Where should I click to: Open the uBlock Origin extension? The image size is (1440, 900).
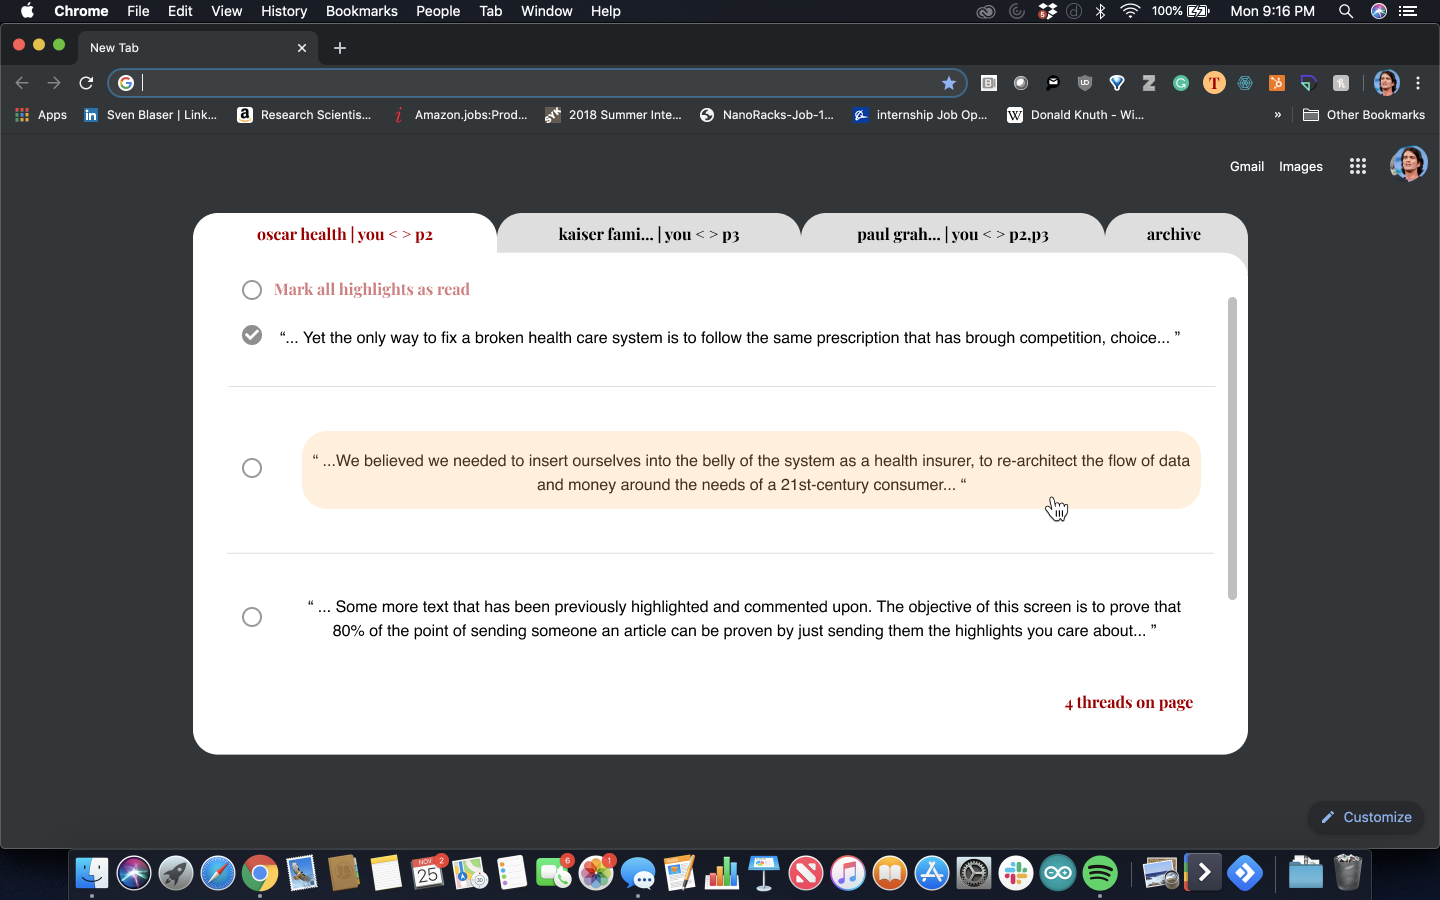[x=1085, y=83]
